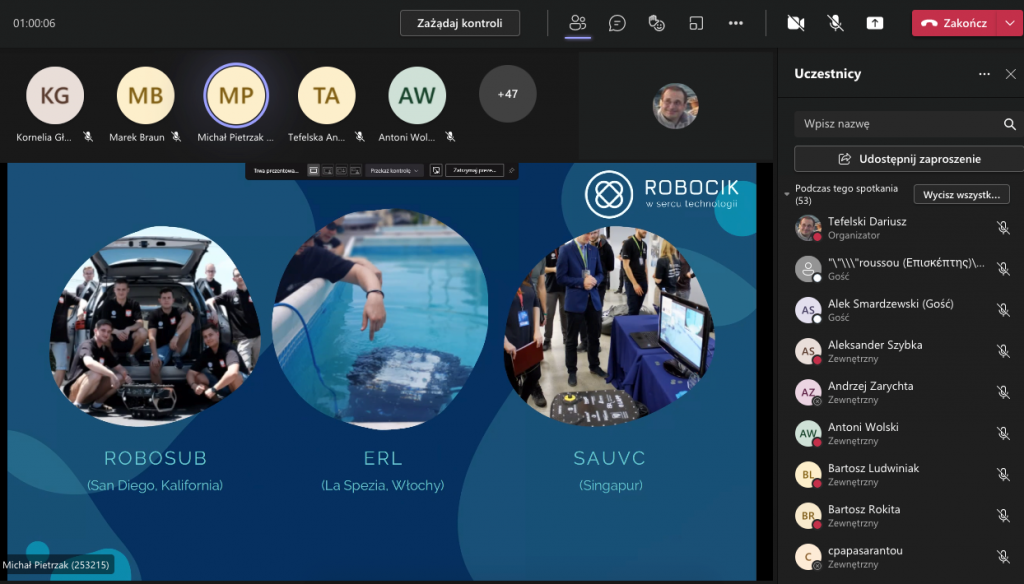Click muted mic icon beside Kornelia Gł...
1024x584 pixels.
(88, 137)
